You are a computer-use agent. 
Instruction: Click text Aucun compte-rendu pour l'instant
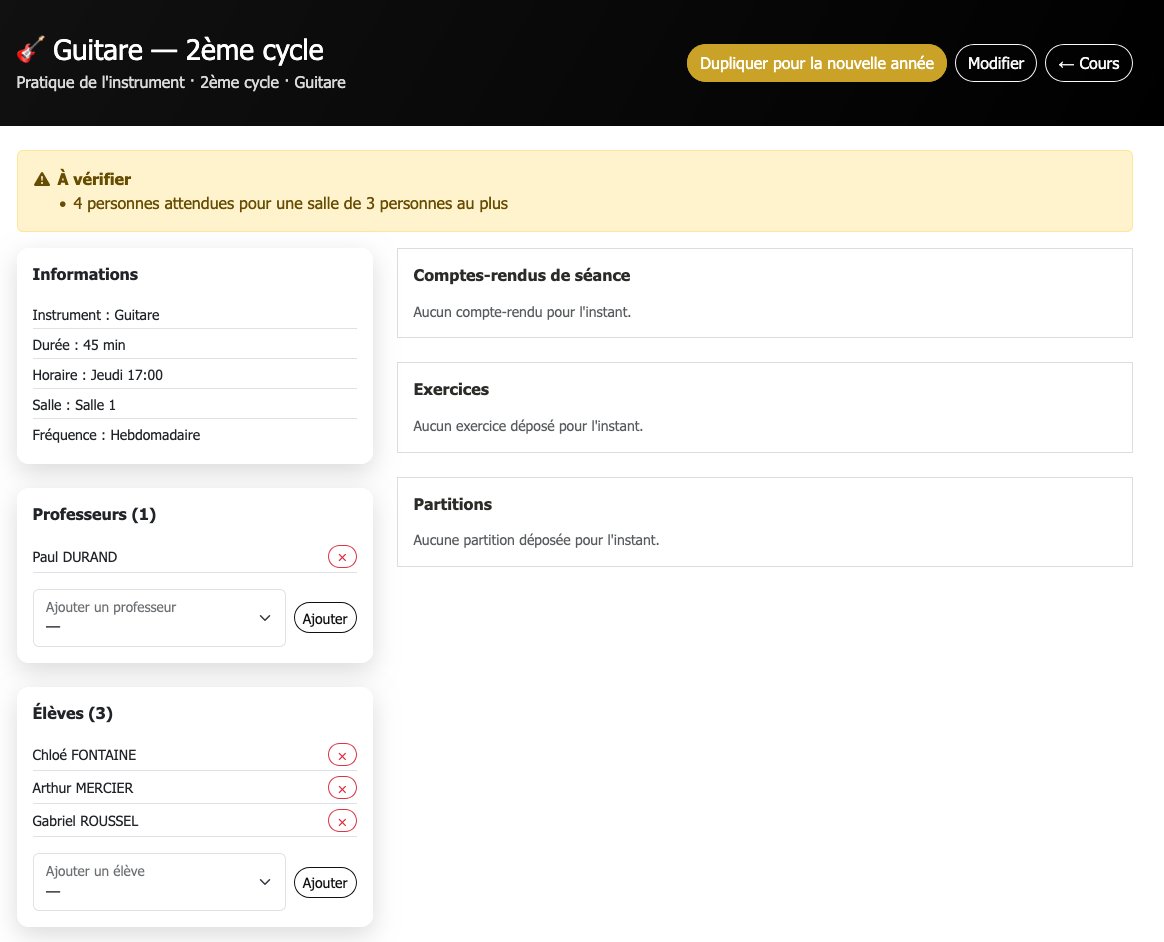point(522,312)
